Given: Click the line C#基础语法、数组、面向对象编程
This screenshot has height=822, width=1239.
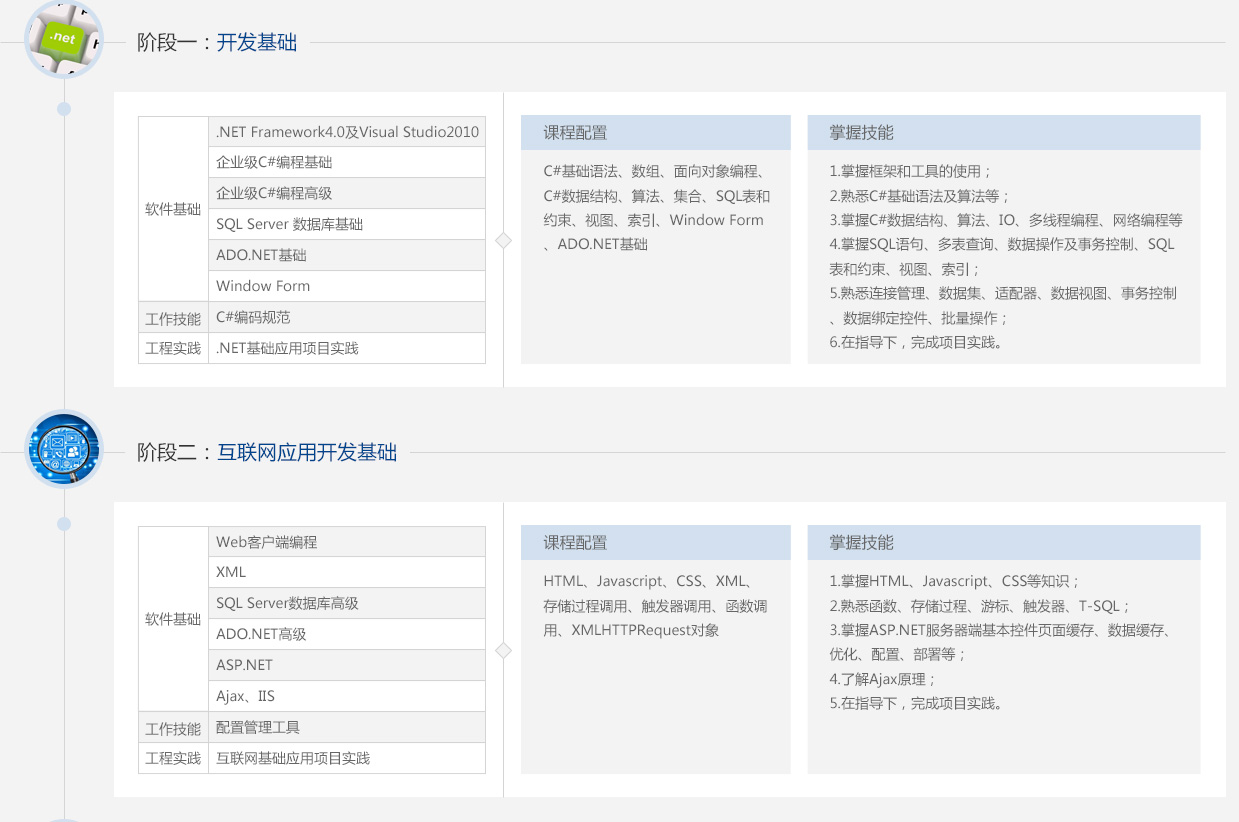Looking at the screenshot, I should [x=655, y=171].
